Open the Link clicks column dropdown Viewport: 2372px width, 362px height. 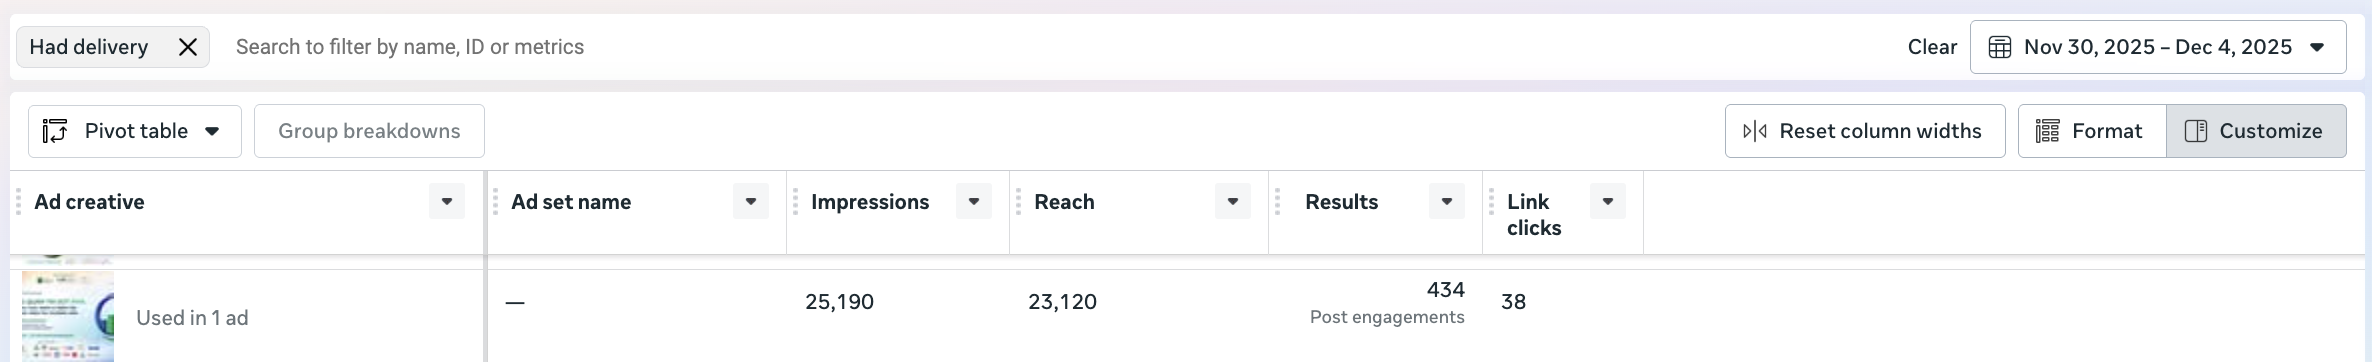tap(1608, 201)
